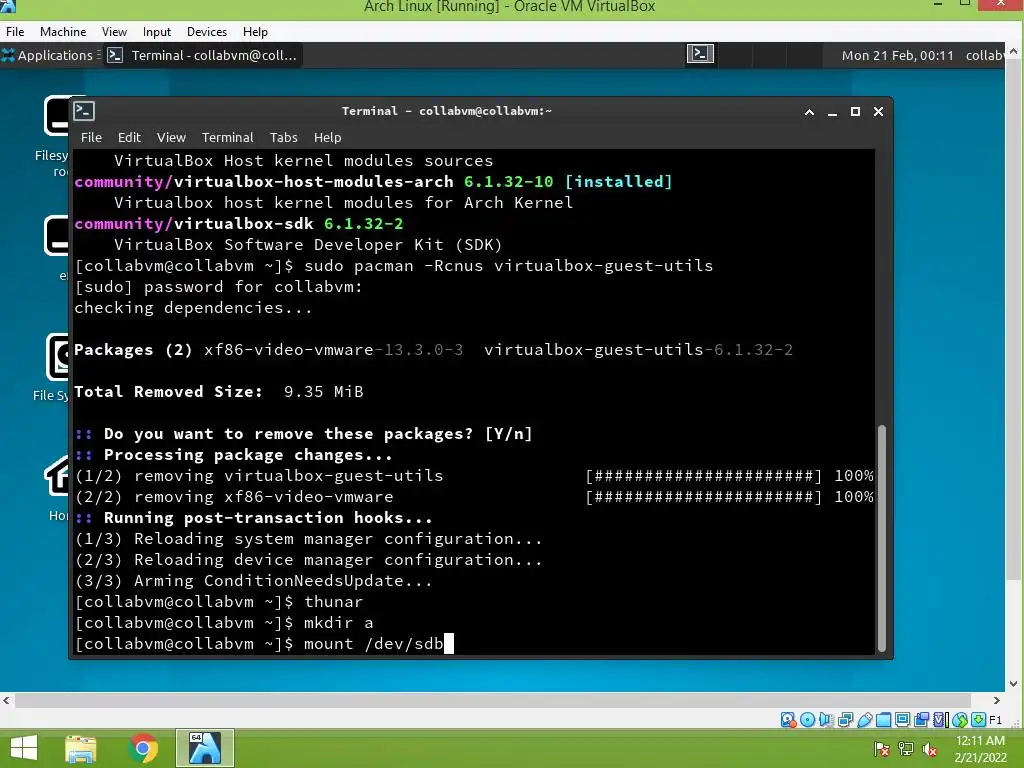Open the Xfce Applications menu
The width and height of the screenshot is (1024, 768).
48,56
